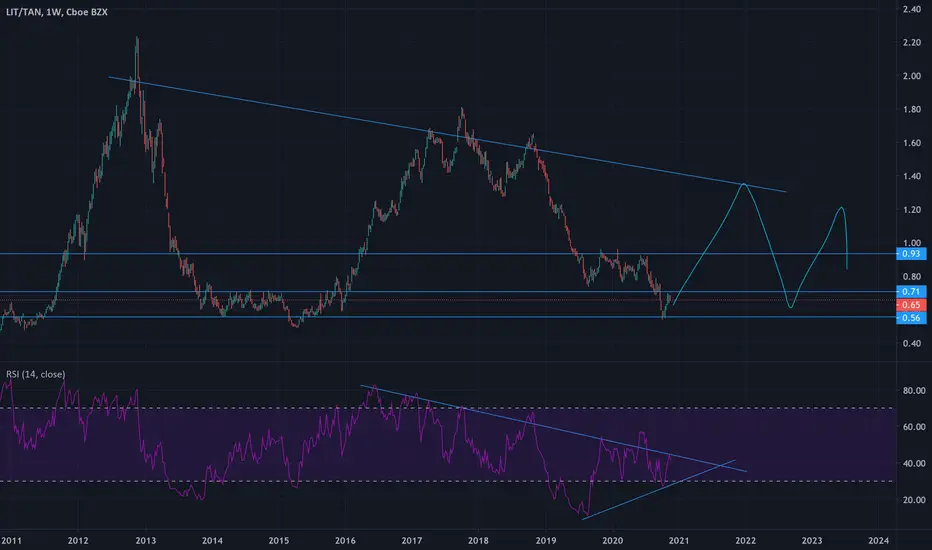Click the 2022 label on time axis
The height and width of the screenshot is (550, 932).
pos(745,540)
